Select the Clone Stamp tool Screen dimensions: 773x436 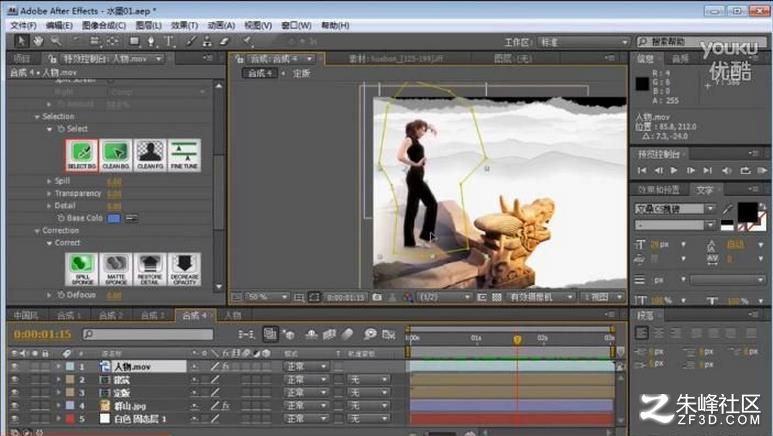pyautogui.click(x=208, y=41)
